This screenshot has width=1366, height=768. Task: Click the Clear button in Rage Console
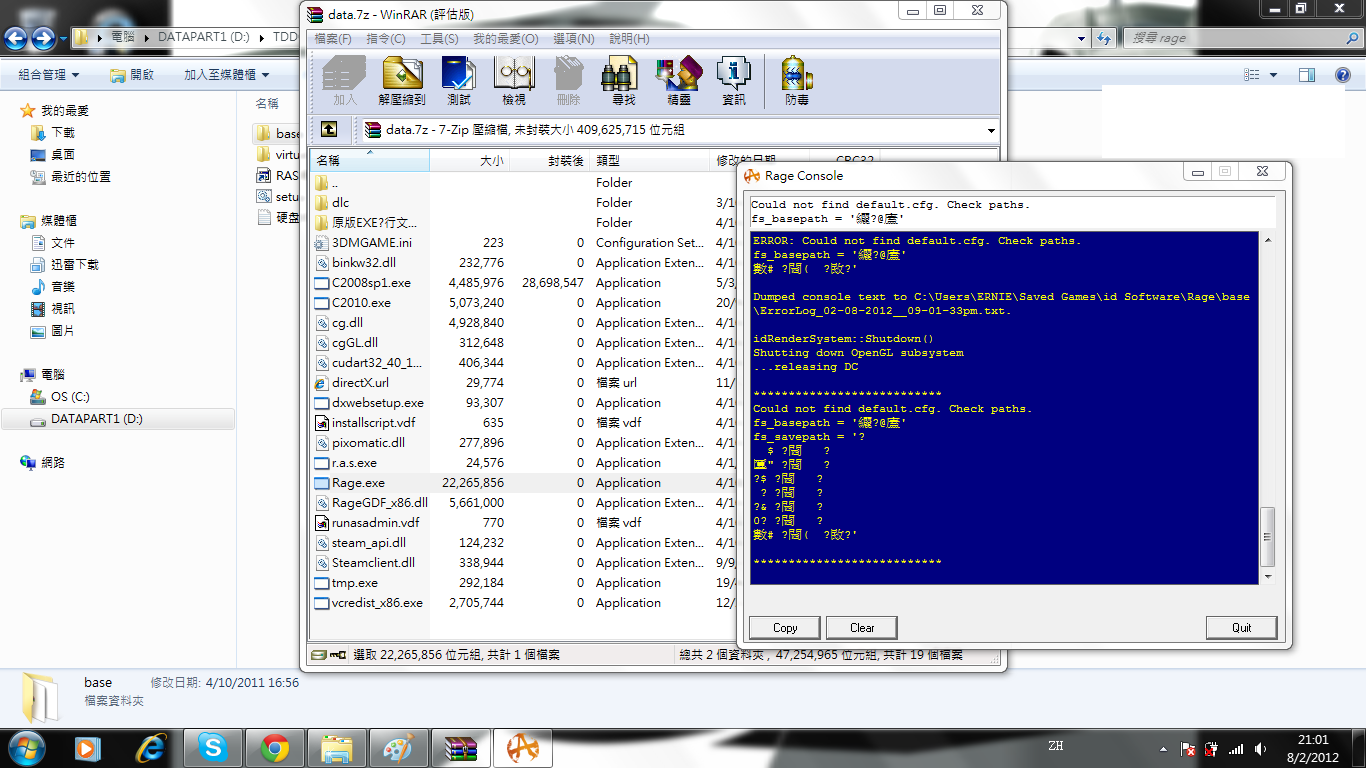pyautogui.click(x=862, y=627)
